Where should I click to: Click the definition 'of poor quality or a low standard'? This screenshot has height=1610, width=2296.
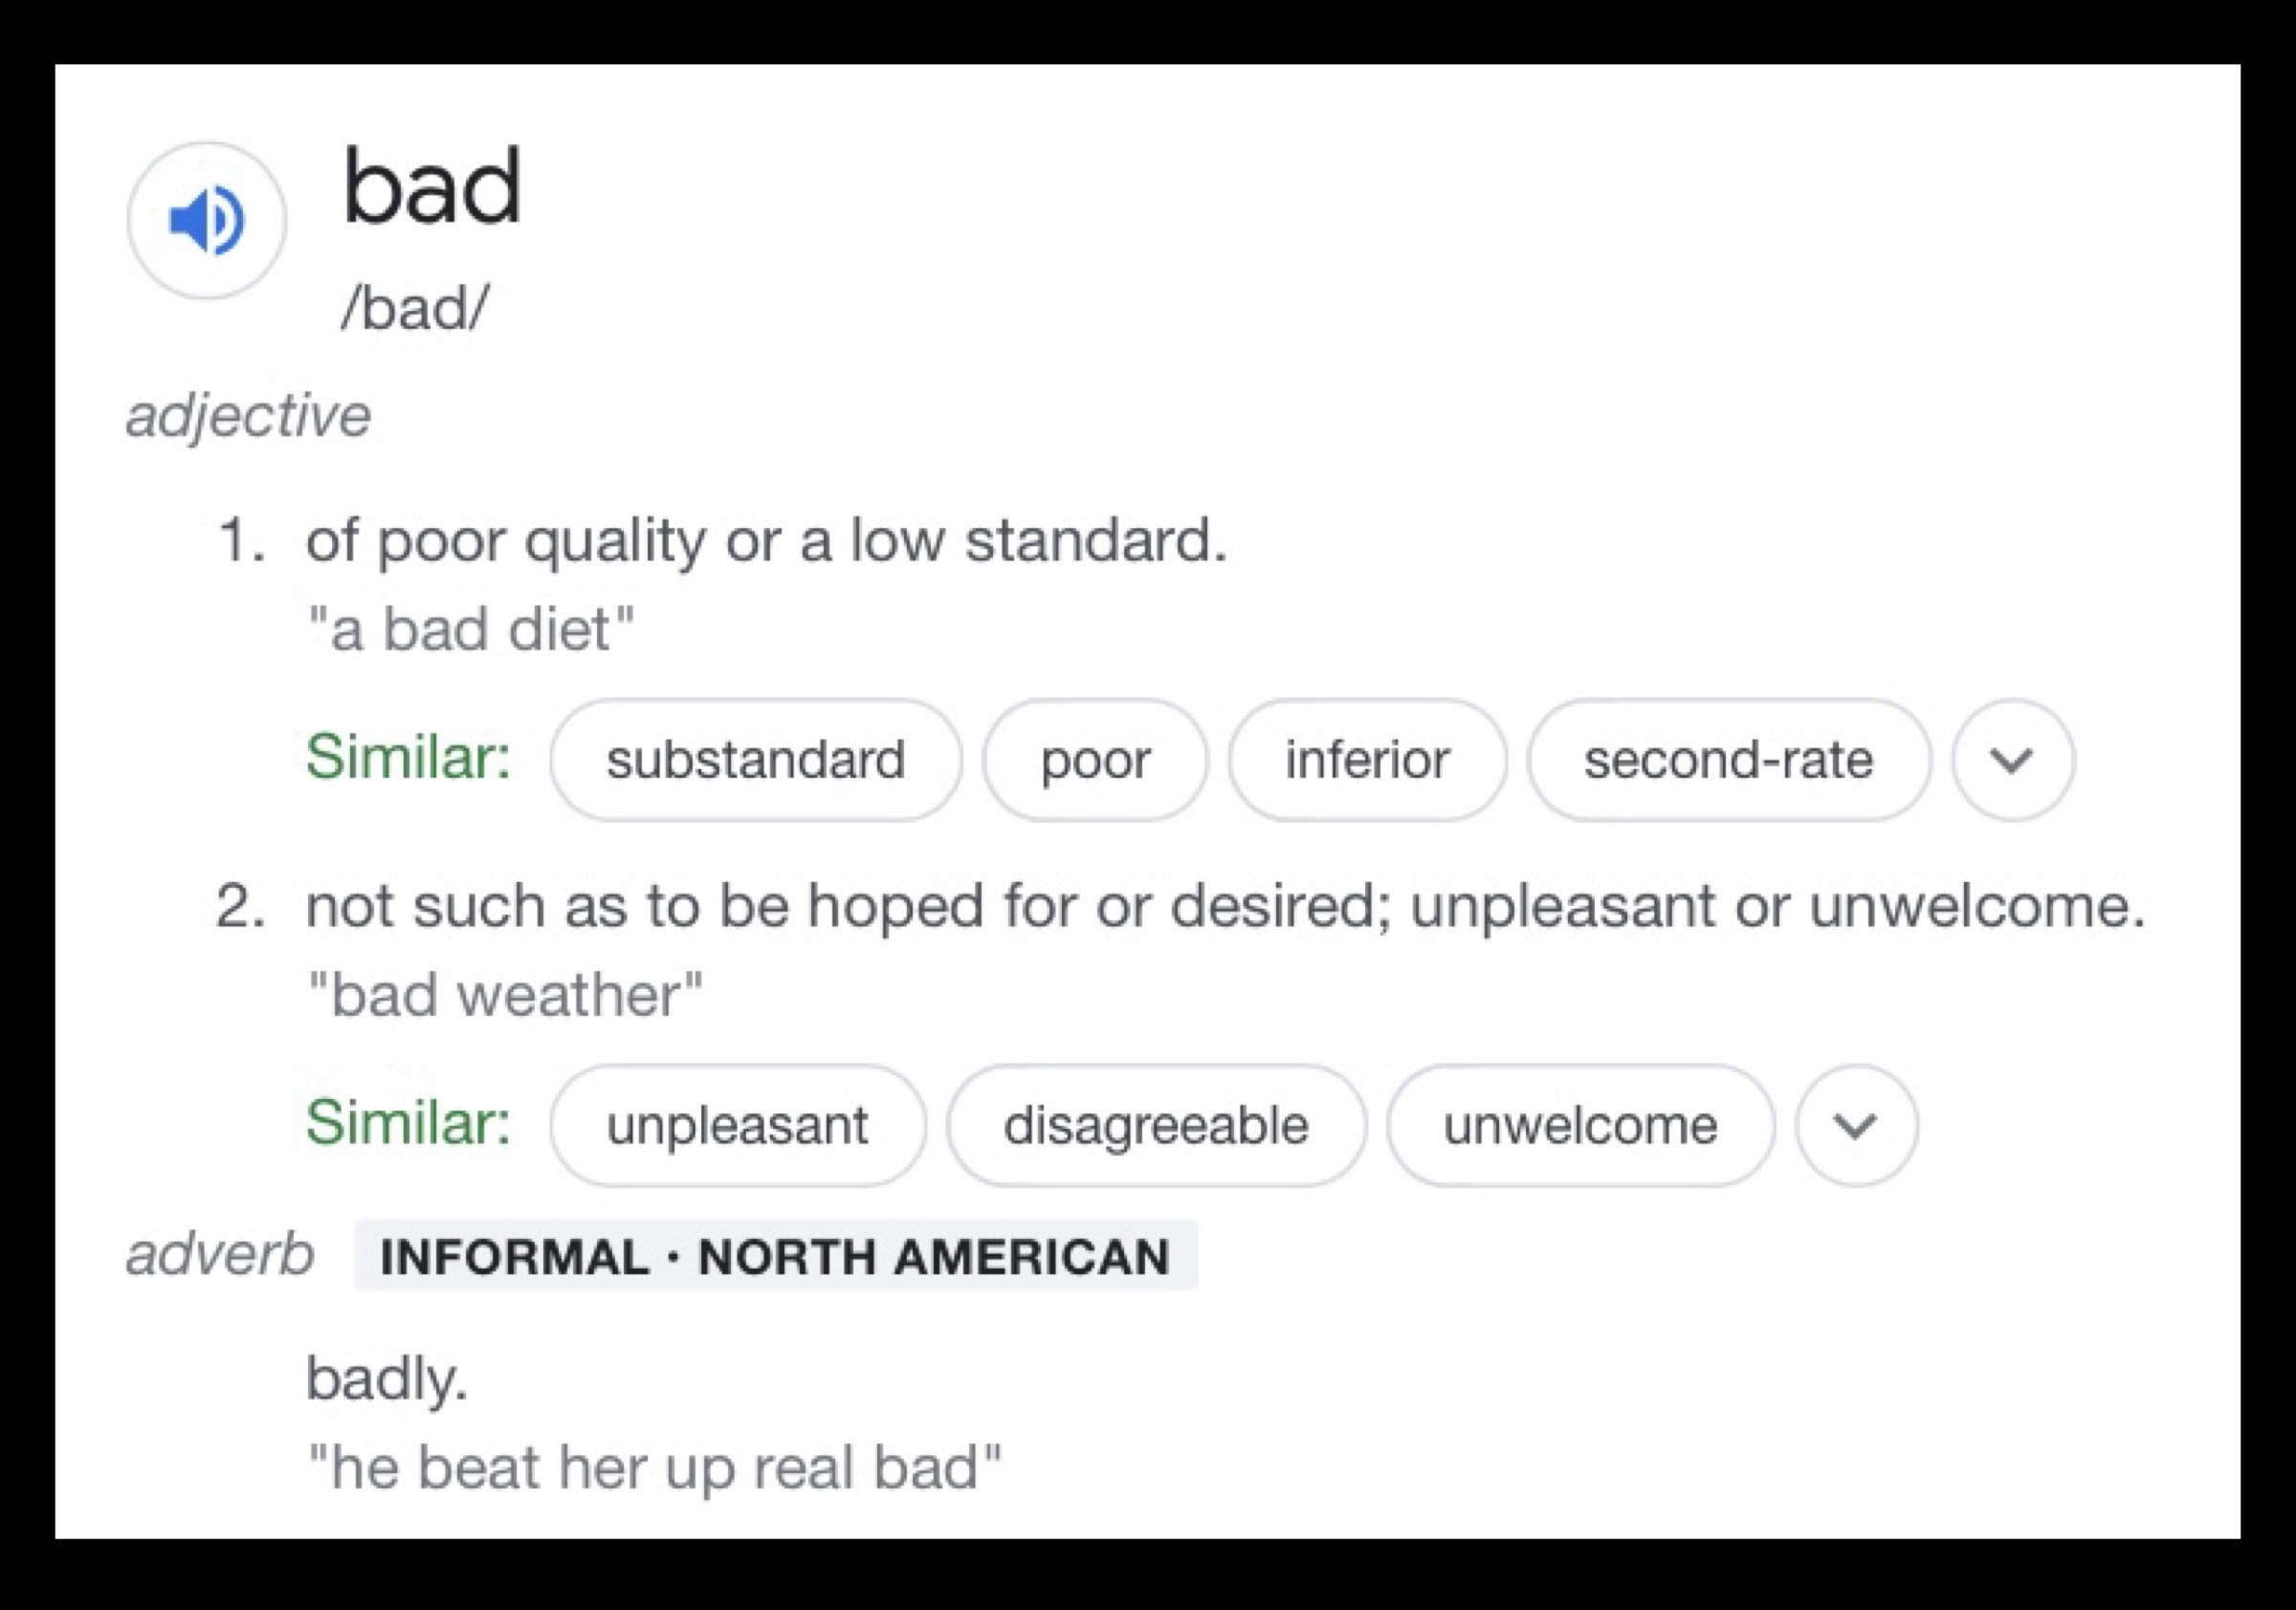click(x=765, y=541)
